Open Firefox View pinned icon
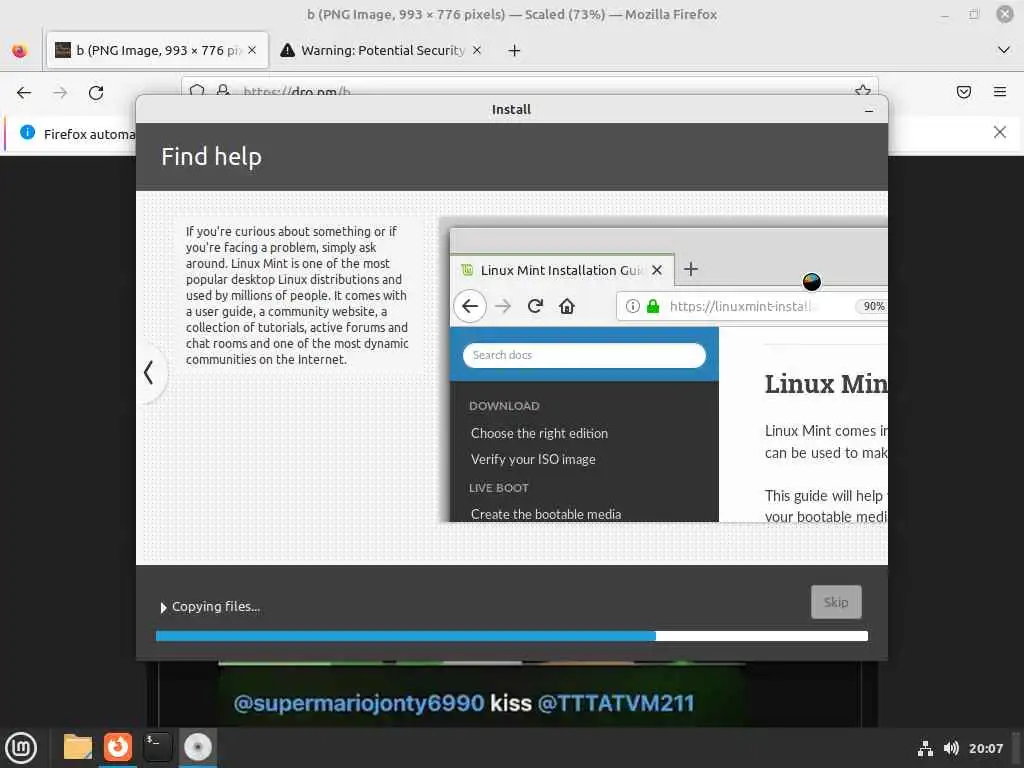 point(20,50)
